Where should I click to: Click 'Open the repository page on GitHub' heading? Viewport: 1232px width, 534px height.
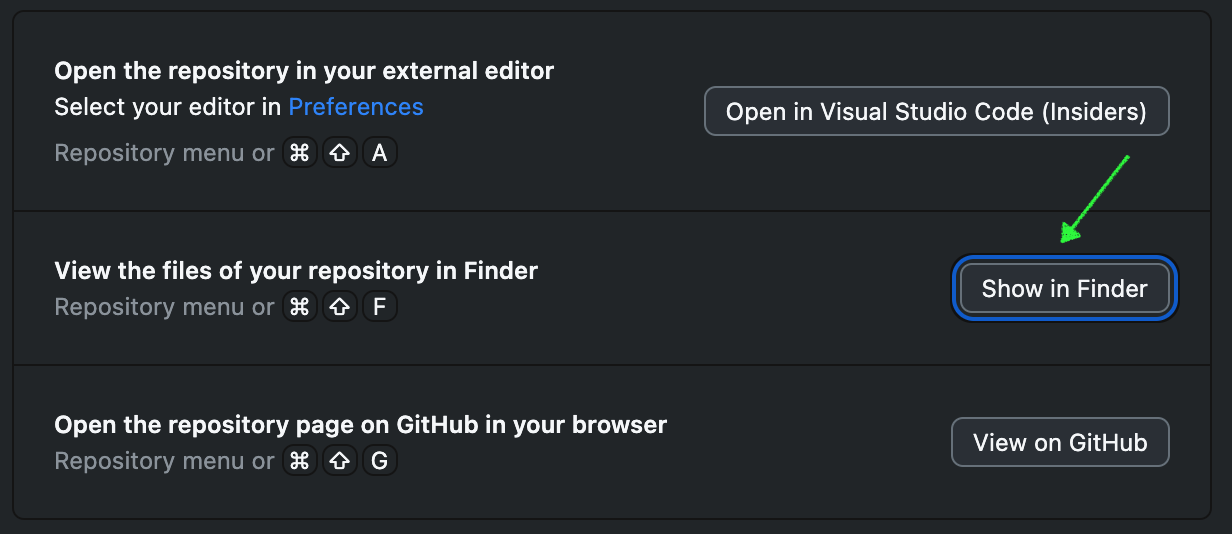pos(360,425)
